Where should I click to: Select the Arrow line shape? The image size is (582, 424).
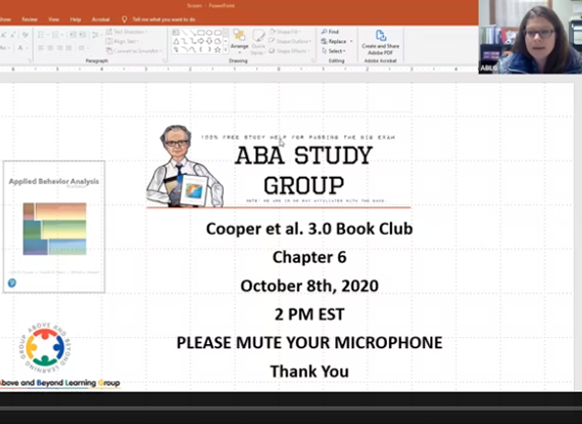pos(193,33)
